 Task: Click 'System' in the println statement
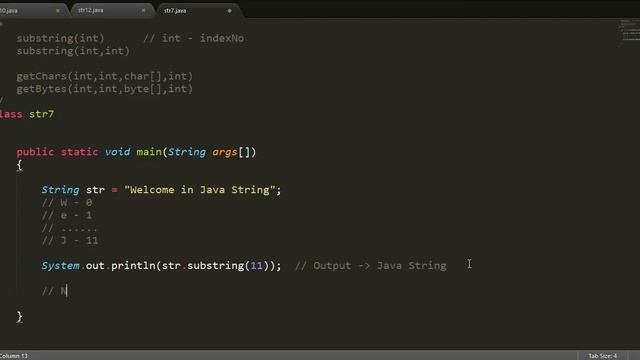(x=60, y=266)
